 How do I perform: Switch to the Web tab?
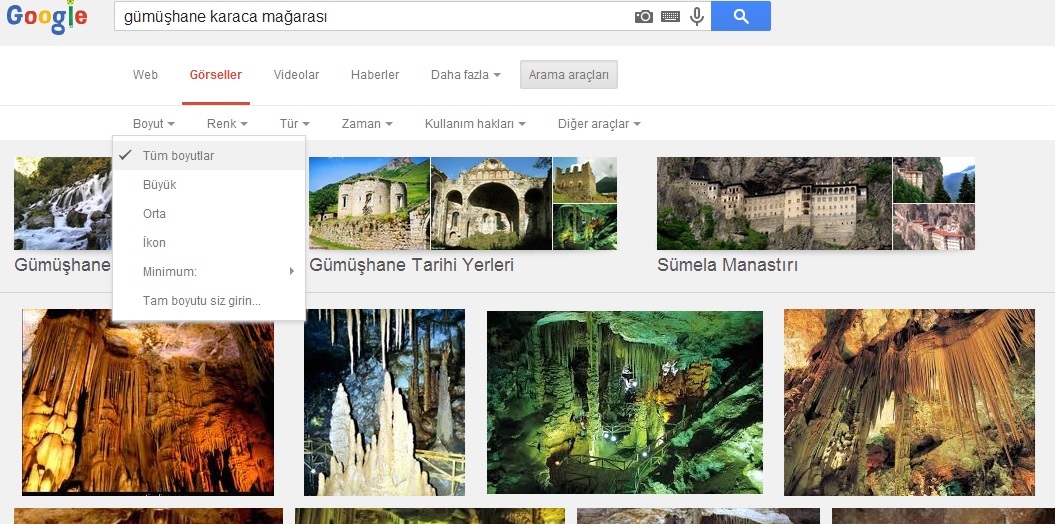click(145, 75)
